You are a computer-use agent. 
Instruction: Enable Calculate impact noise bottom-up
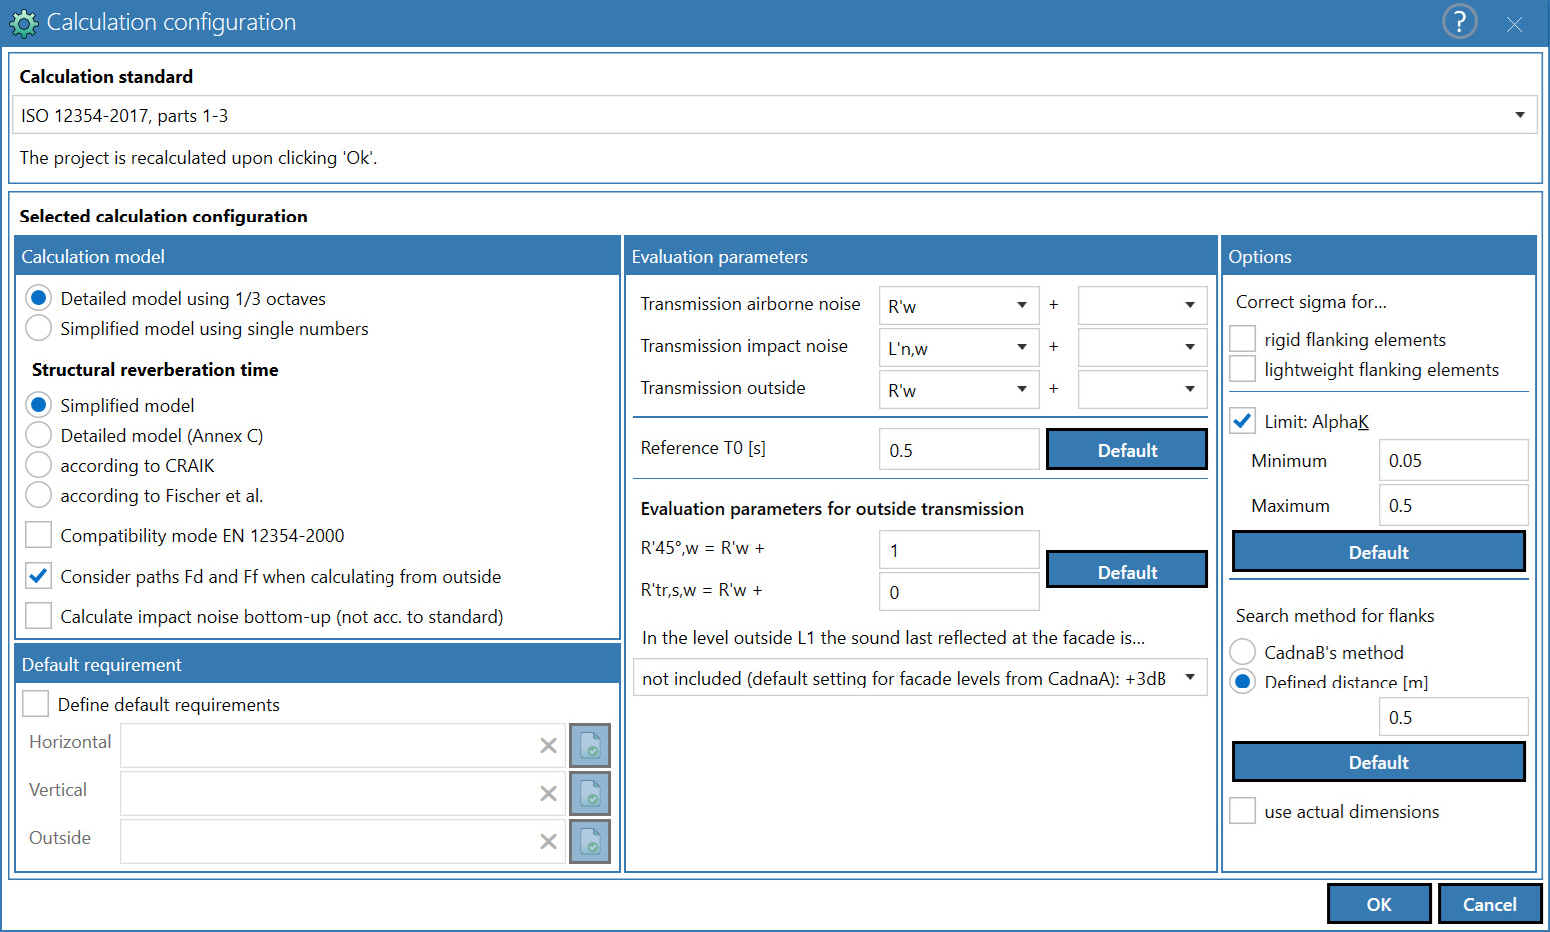(38, 616)
